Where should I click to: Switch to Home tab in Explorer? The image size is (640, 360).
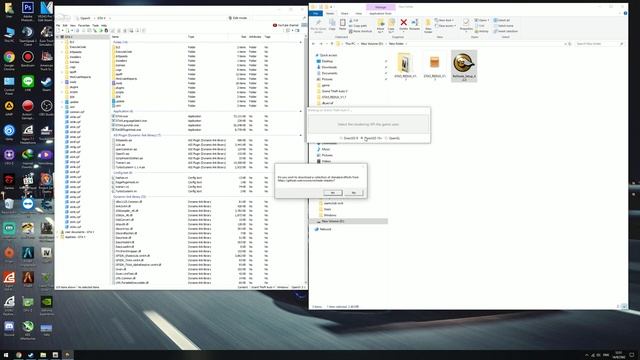tap(330, 13)
